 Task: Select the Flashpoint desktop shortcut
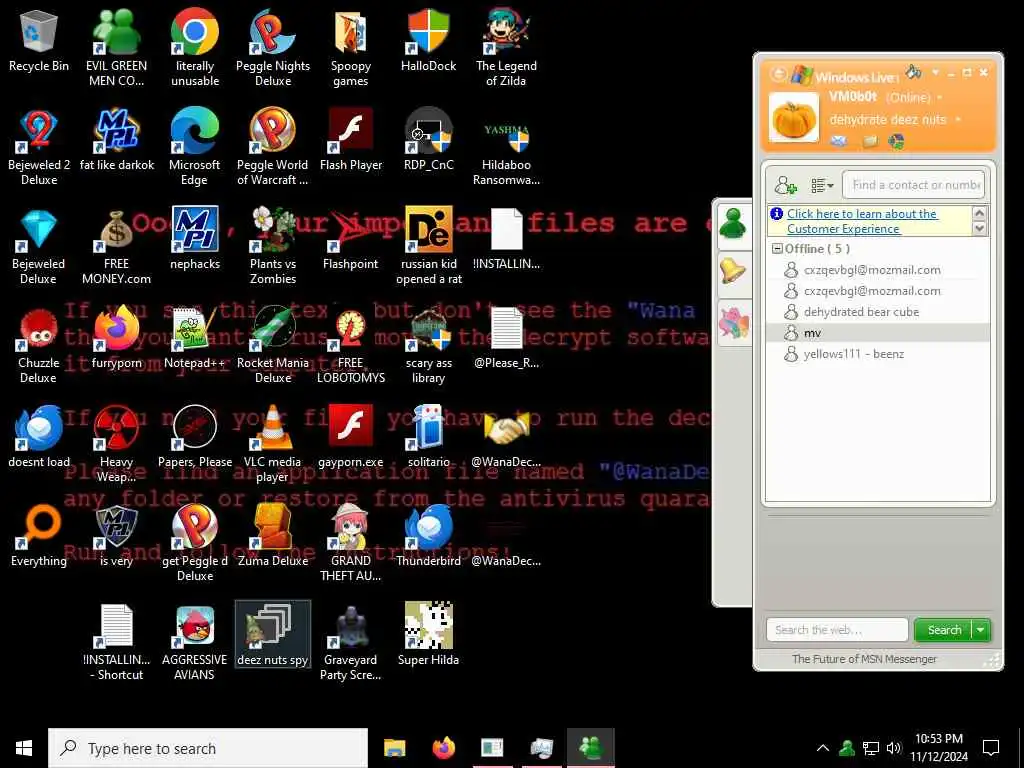351,240
